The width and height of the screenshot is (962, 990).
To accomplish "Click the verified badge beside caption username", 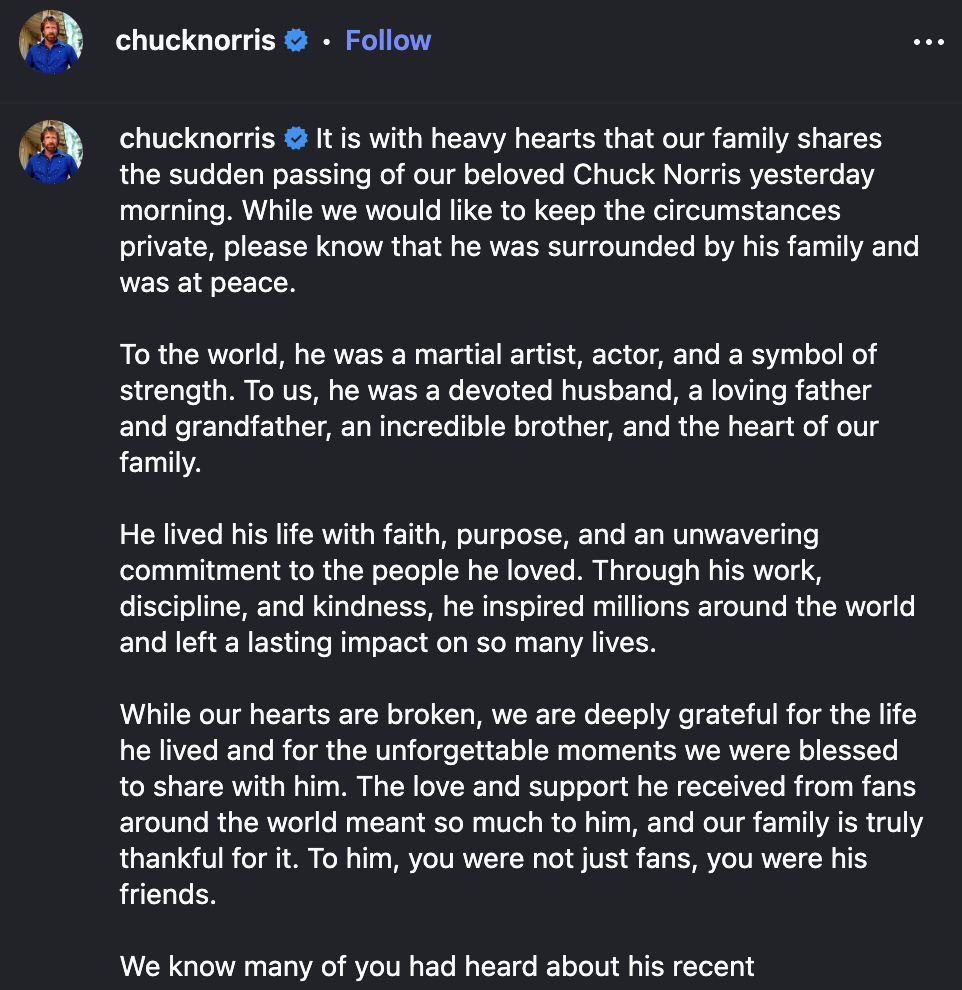I will click(x=296, y=137).
